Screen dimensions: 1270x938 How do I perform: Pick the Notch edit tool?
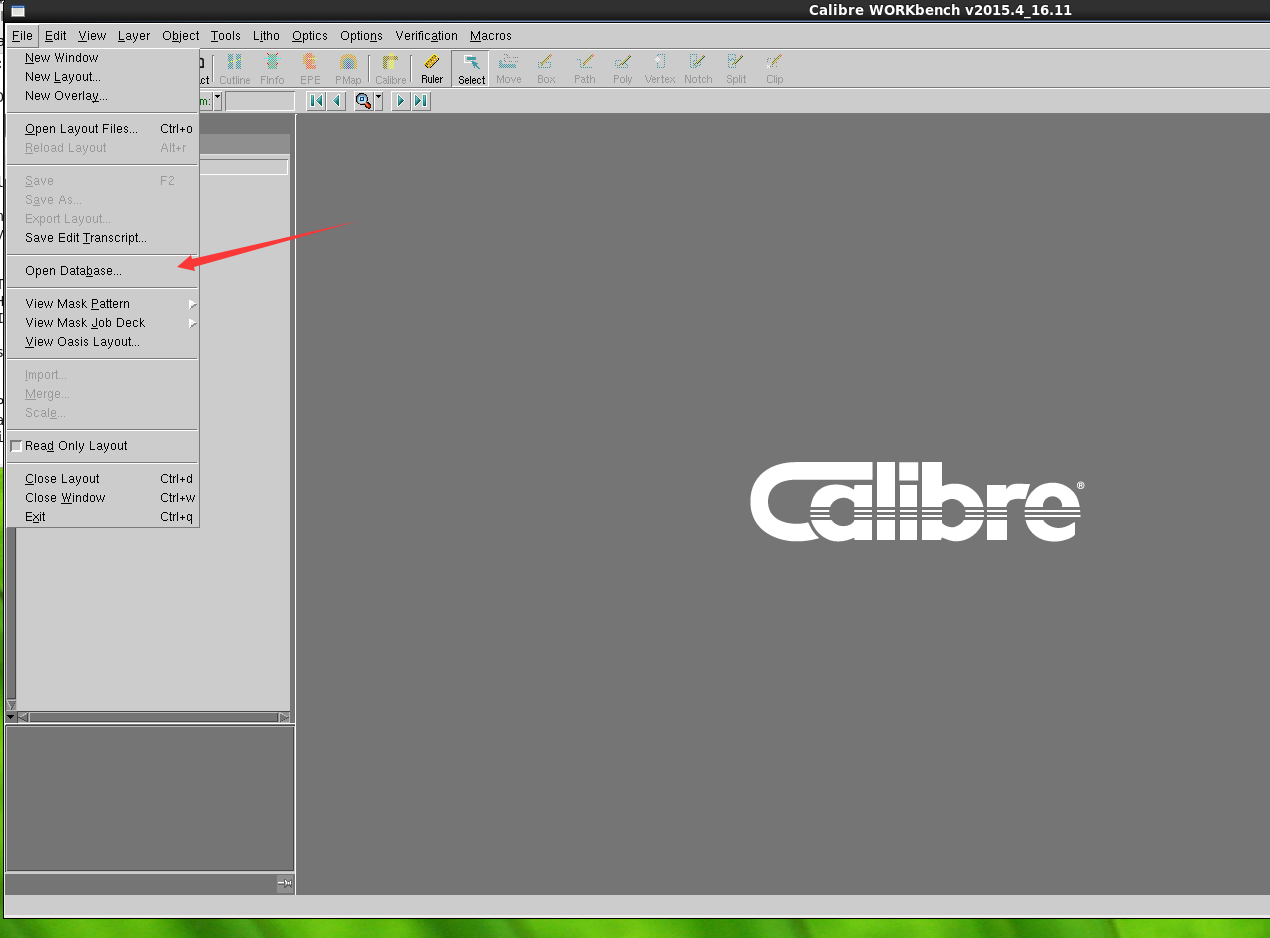pos(698,69)
